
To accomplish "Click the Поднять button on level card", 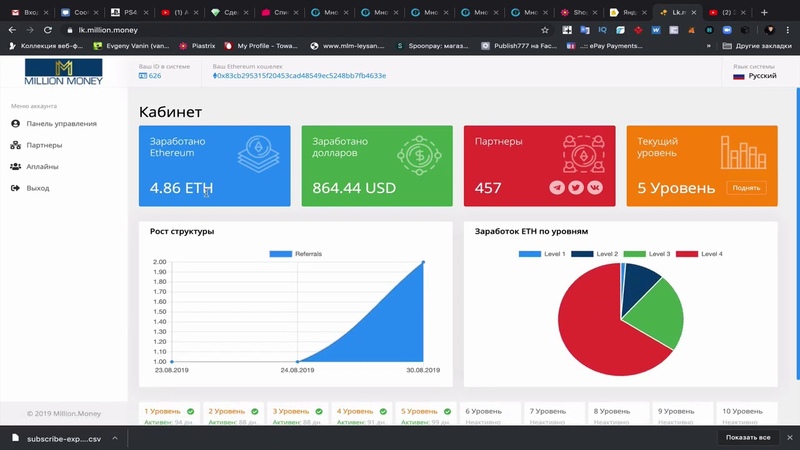I will click(x=746, y=188).
